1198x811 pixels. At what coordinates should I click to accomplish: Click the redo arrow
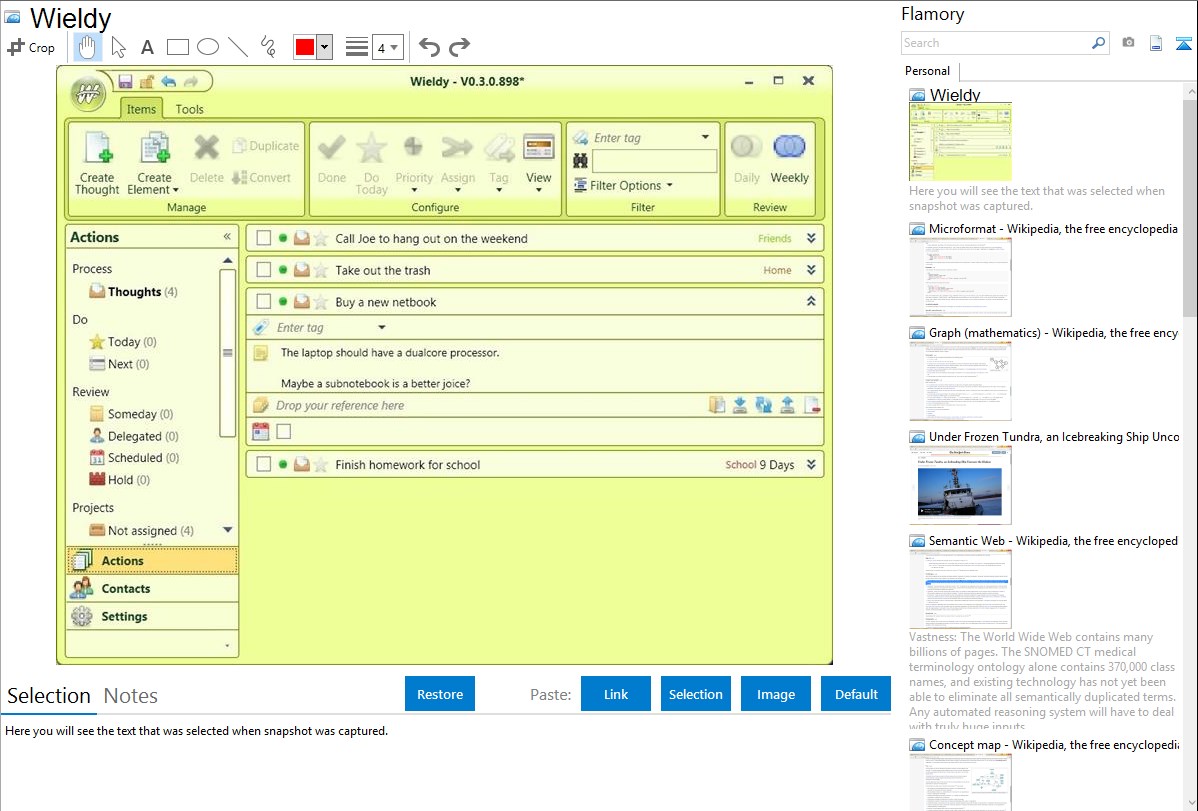tap(459, 47)
